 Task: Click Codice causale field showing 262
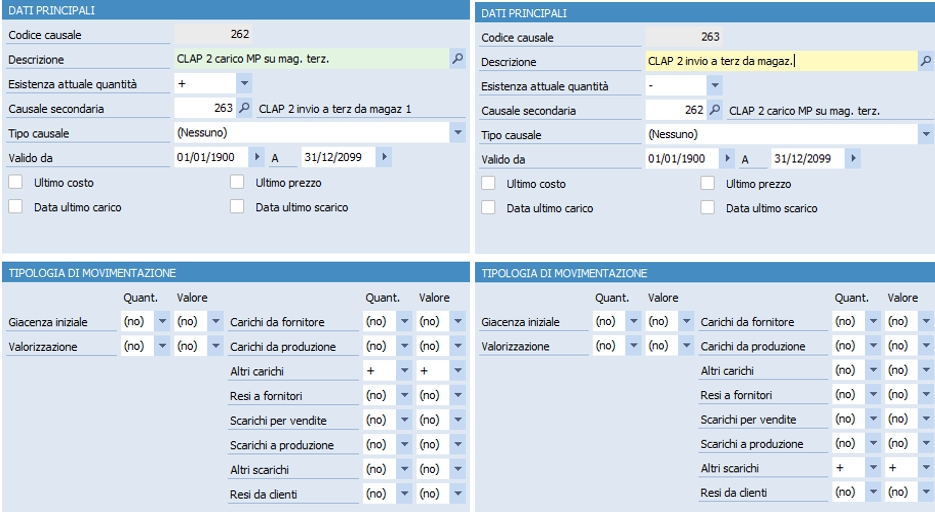pyautogui.click(x=213, y=34)
